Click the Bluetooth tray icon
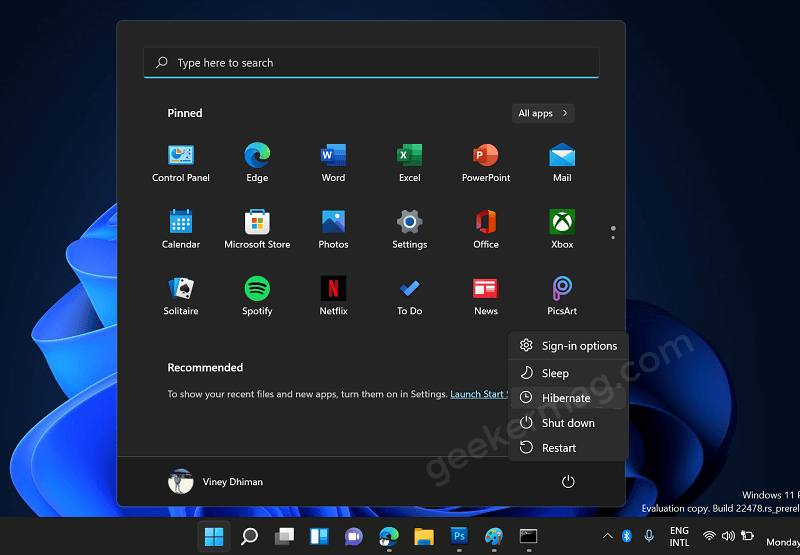 click(x=627, y=536)
